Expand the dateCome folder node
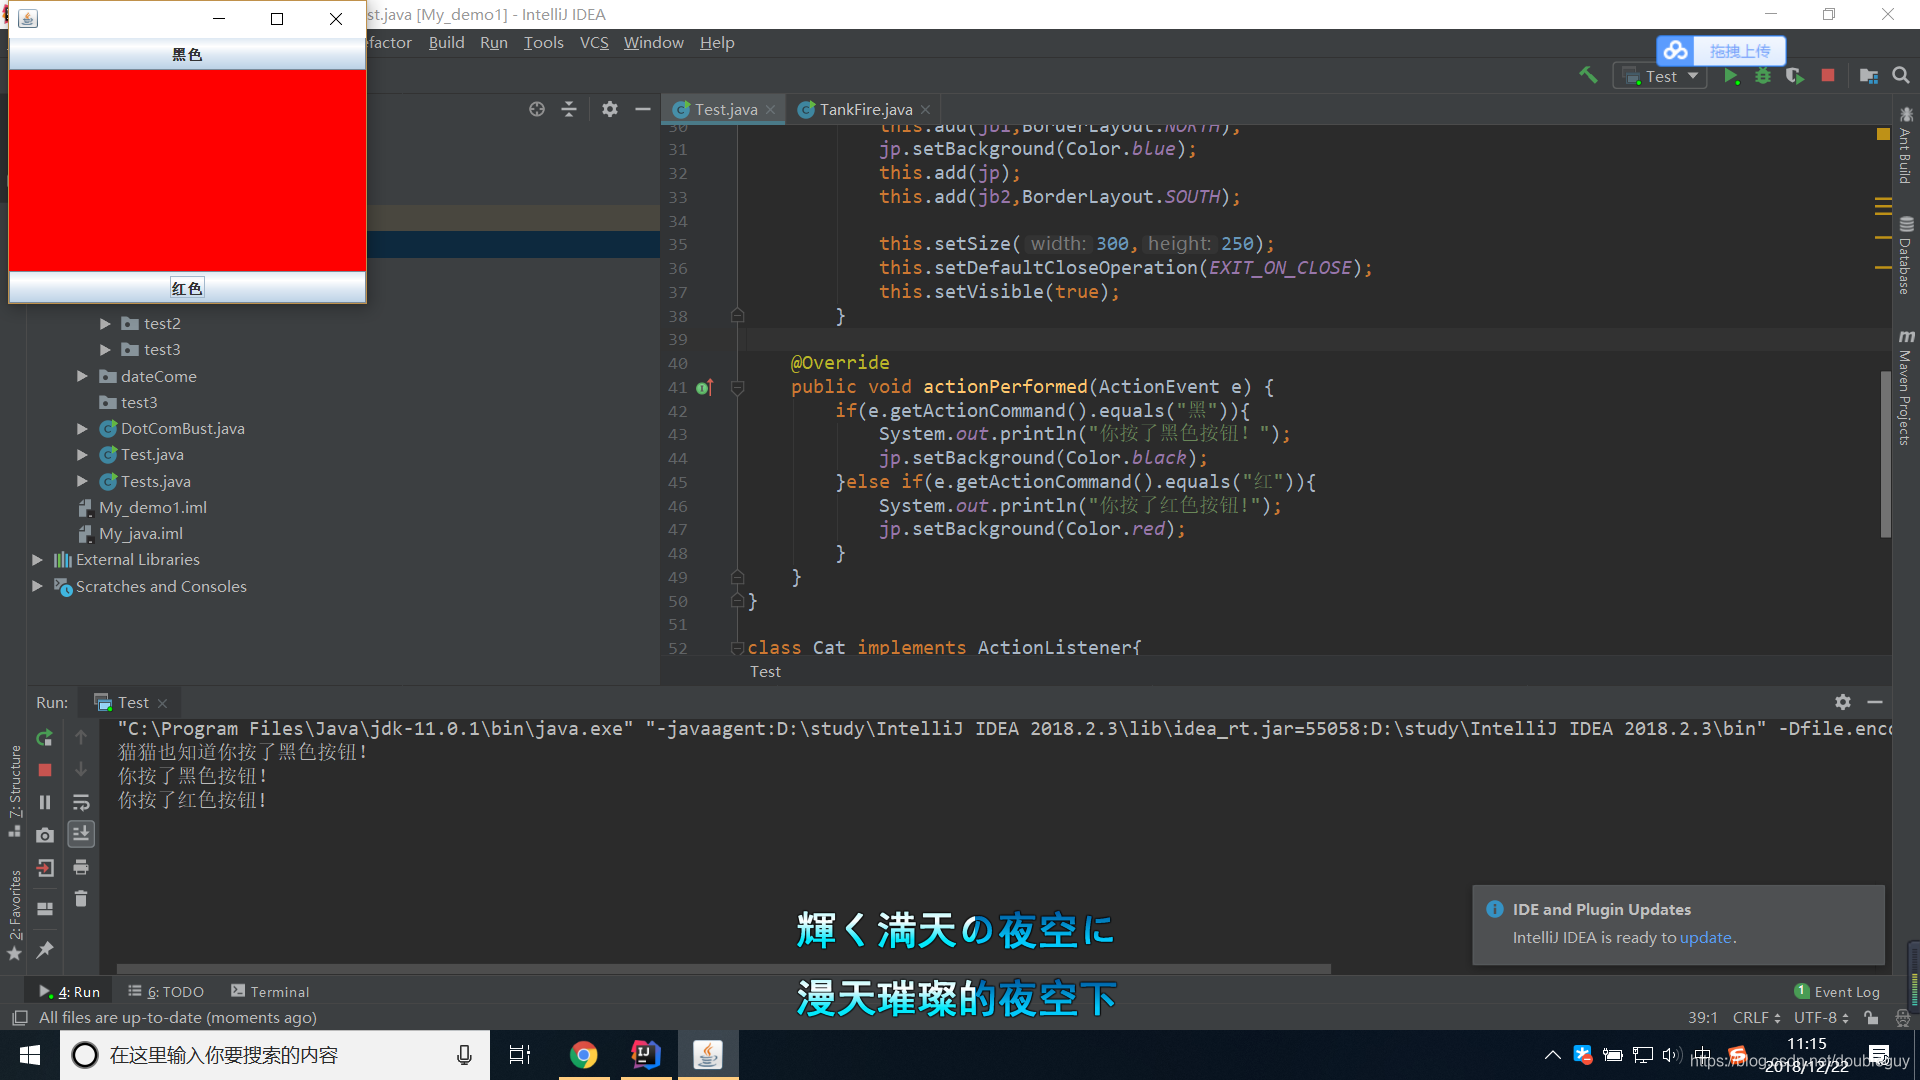The width and height of the screenshot is (1920, 1080). (82, 376)
